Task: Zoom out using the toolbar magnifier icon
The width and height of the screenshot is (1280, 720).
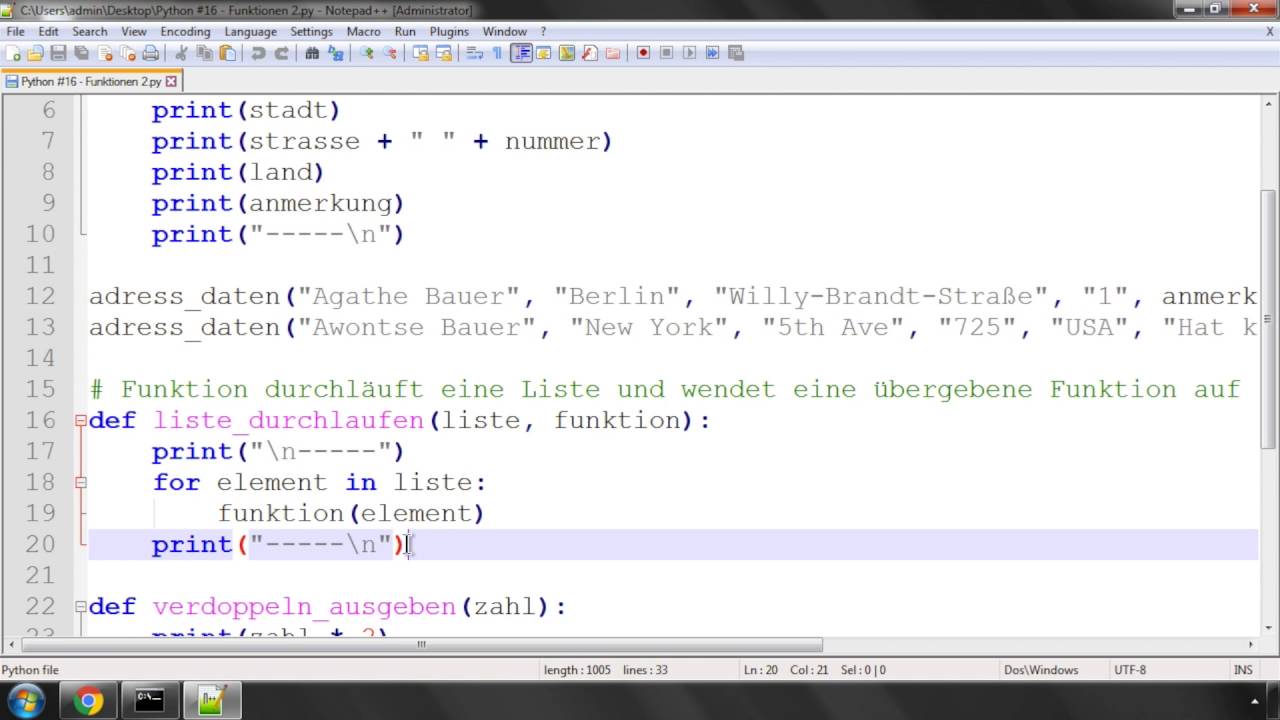Action: coord(390,53)
